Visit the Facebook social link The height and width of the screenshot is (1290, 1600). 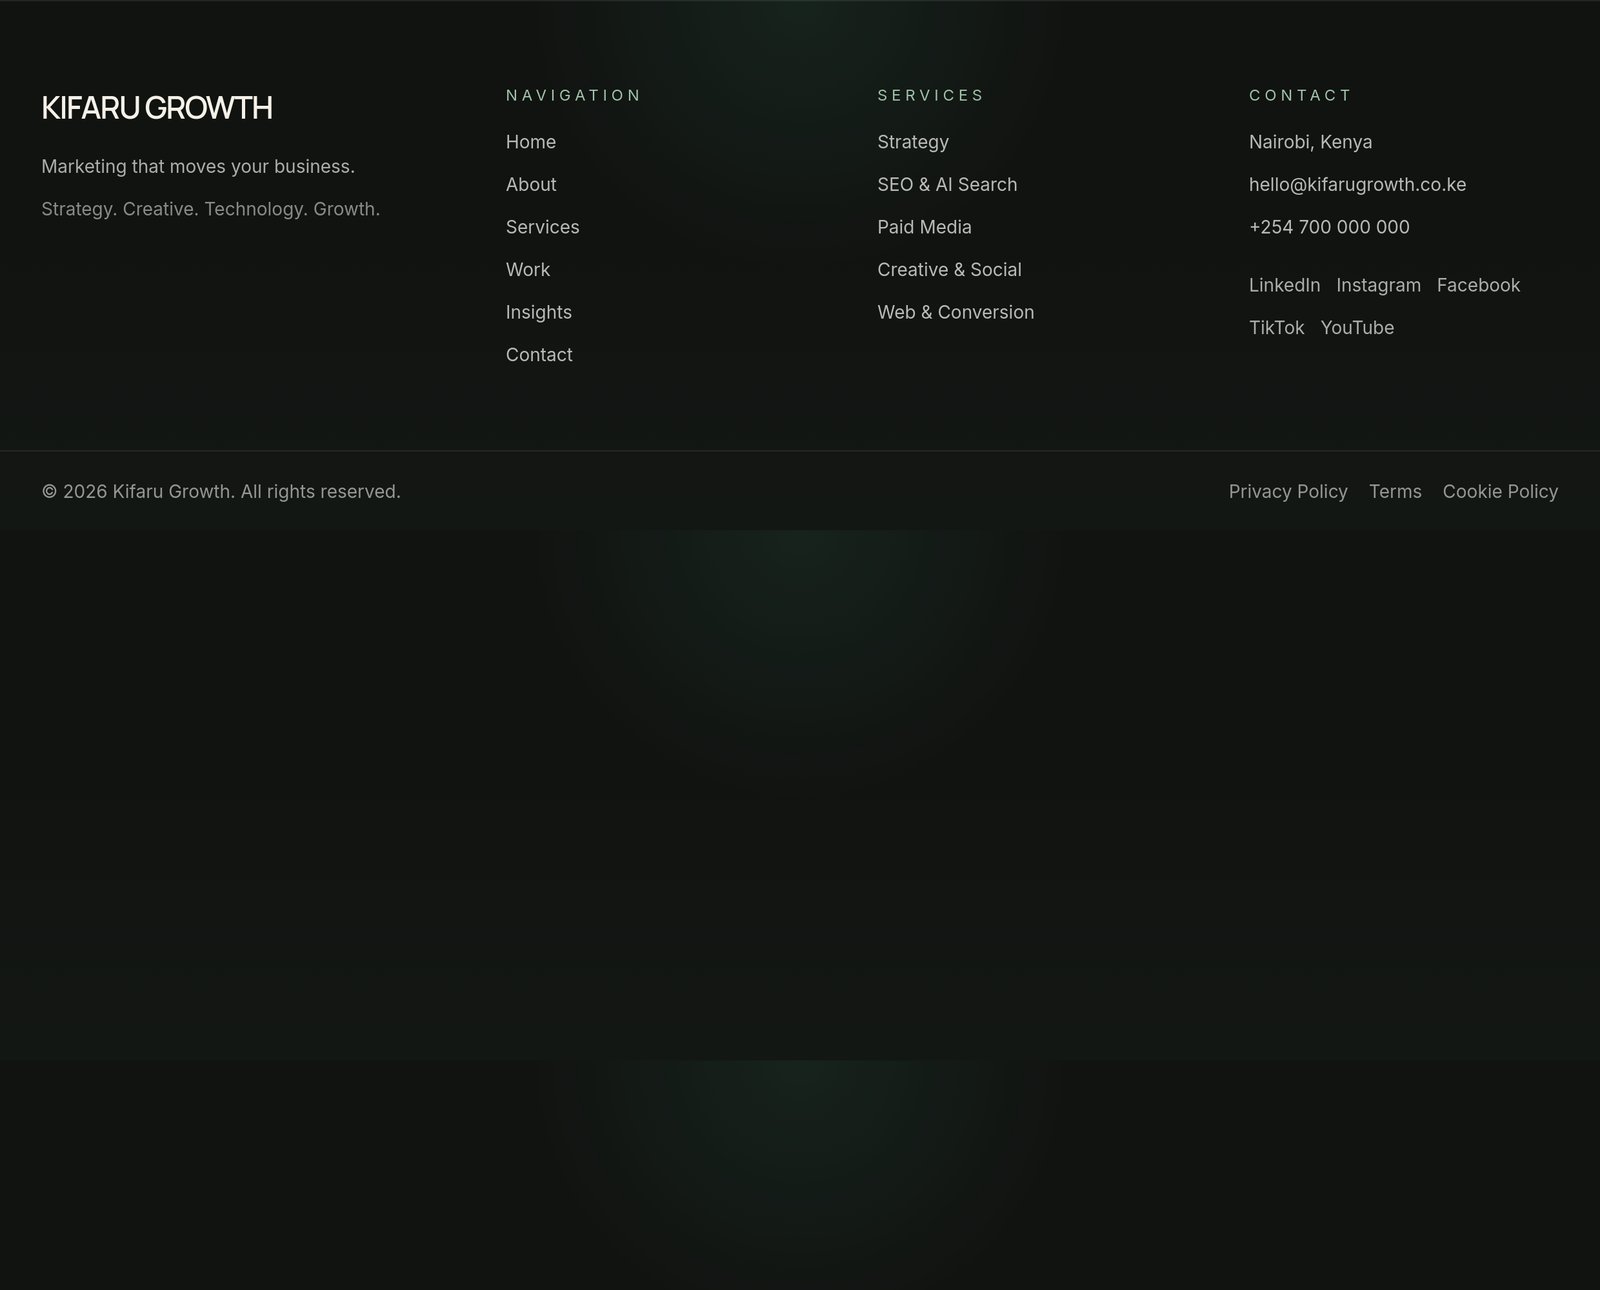click(x=1479, y=285)
